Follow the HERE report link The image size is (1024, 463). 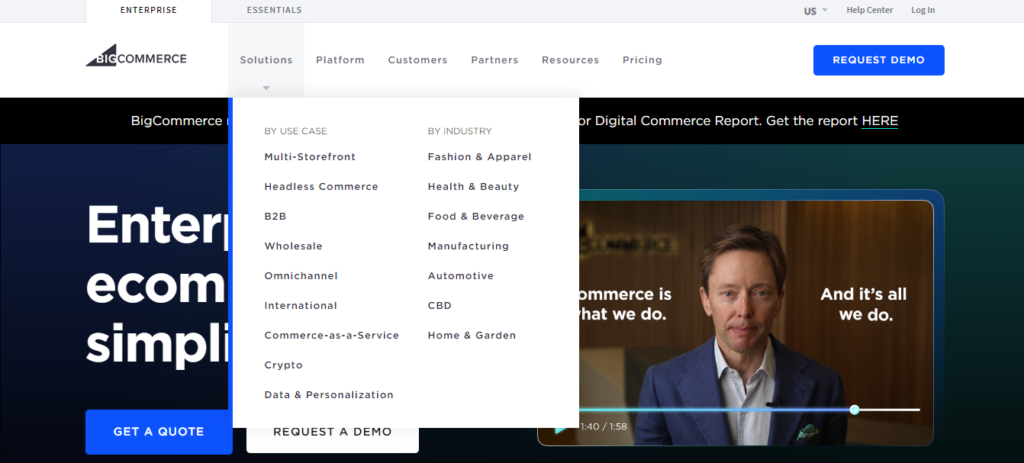pyautogui.click(x=879, y=121)
